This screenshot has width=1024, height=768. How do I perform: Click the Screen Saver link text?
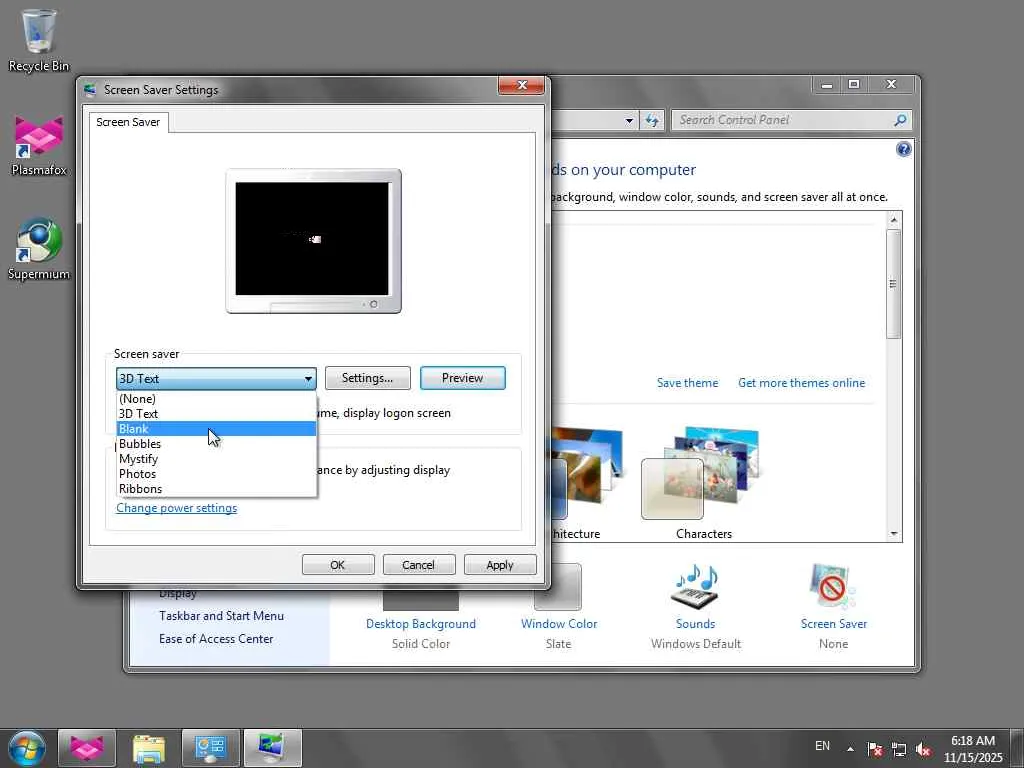coord(833,624)
